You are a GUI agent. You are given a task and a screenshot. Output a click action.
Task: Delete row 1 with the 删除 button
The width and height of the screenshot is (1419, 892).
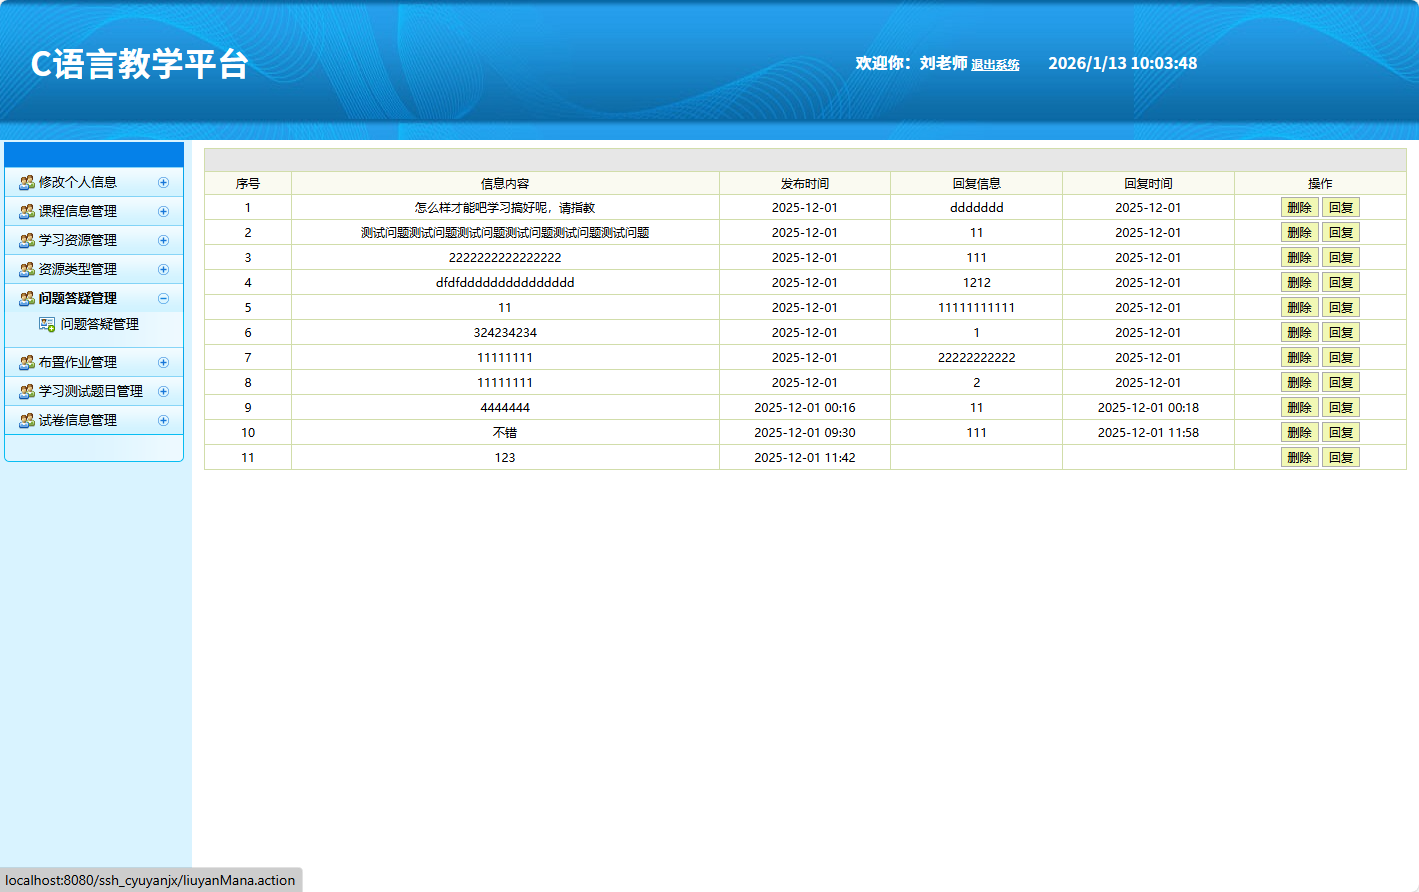pos(1299,208)
